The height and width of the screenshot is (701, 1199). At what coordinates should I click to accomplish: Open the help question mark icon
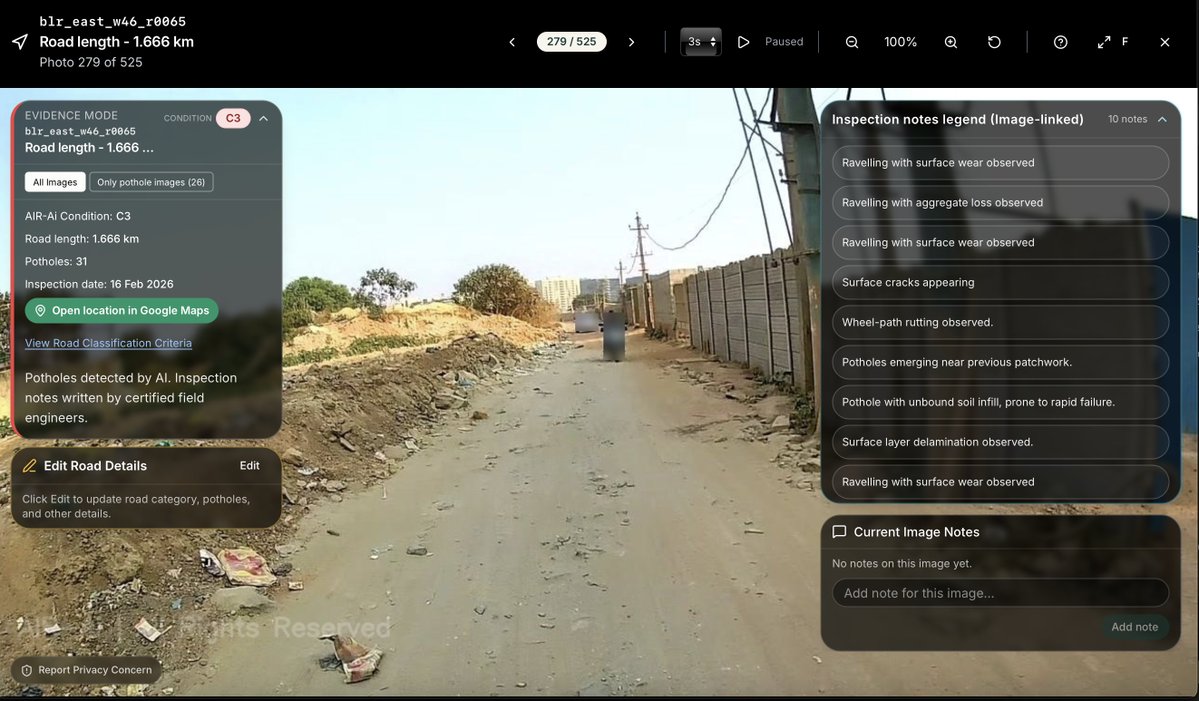1061,42
